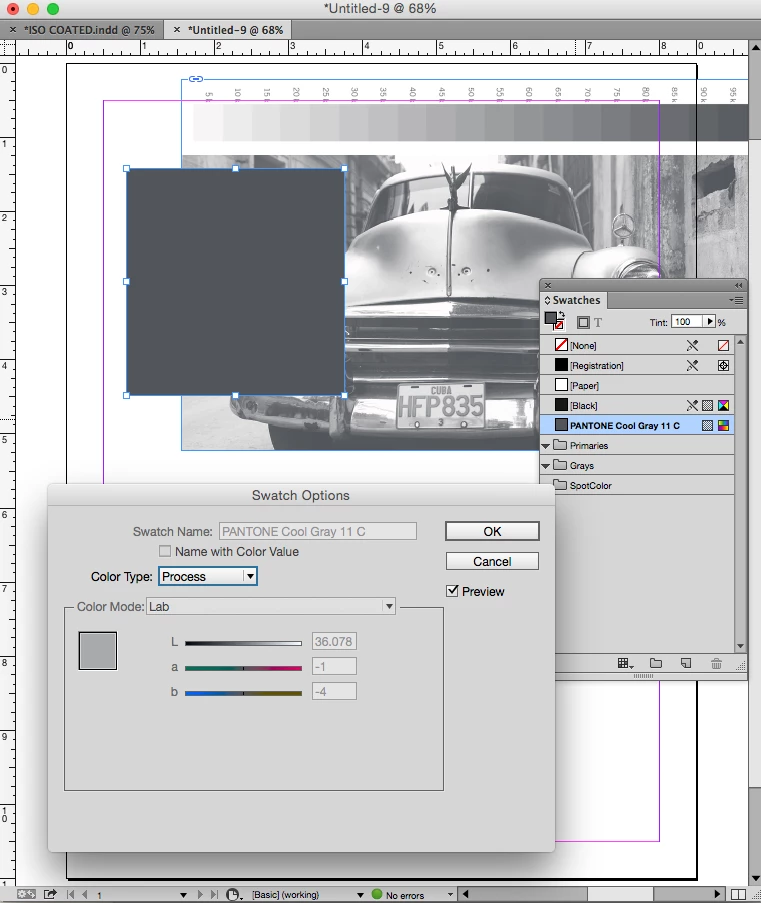This screenshot has height=903, width=761.
Task: Collapse the Primaries color group
Action: (x=546, y=446)
